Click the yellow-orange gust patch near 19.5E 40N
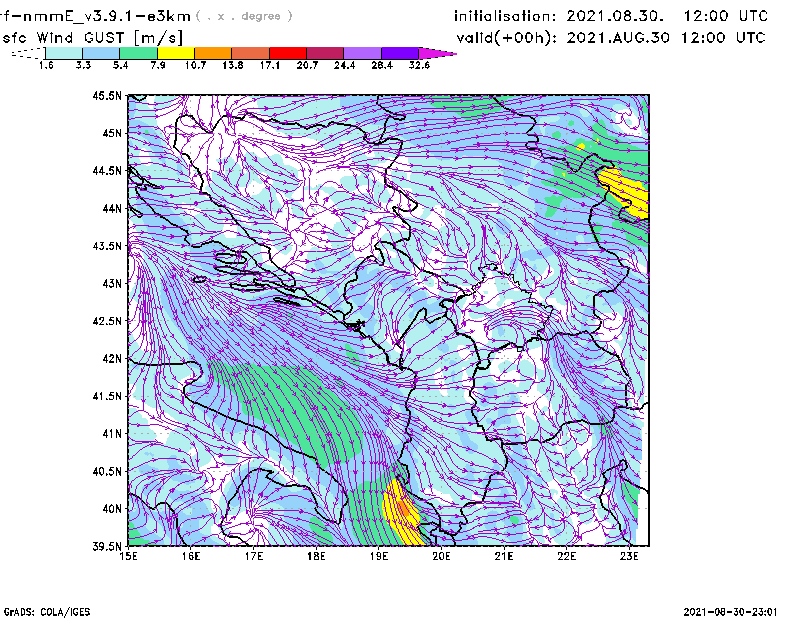 (x=403, y=510)
